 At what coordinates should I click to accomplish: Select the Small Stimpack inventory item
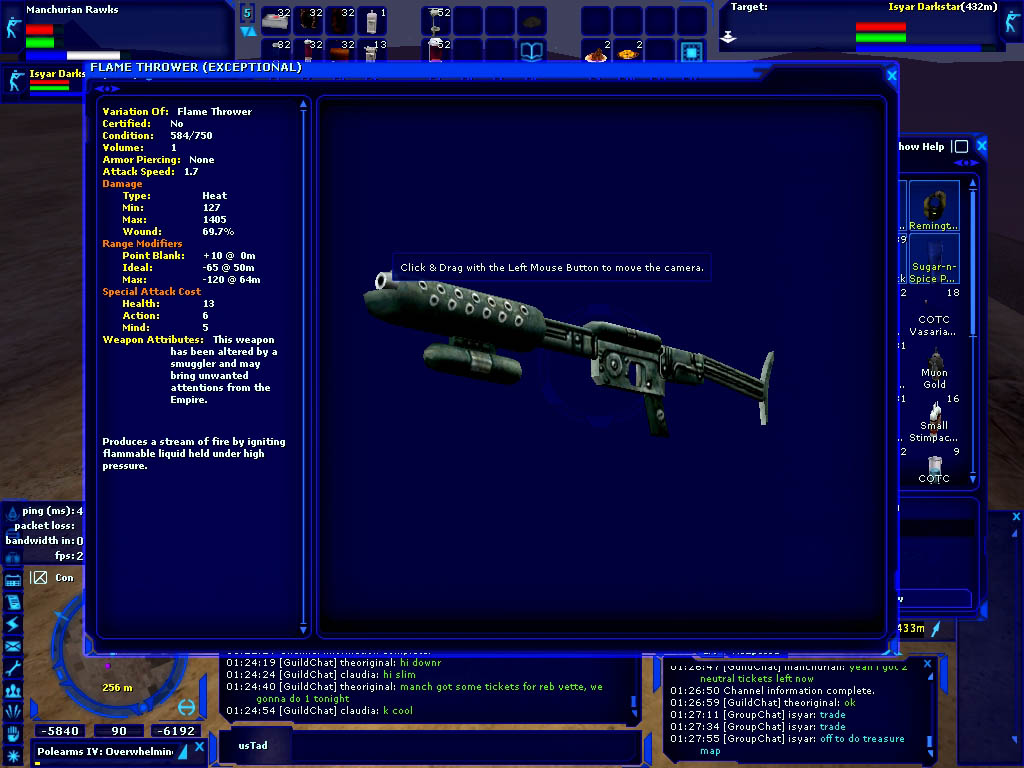tap(934, 419)
